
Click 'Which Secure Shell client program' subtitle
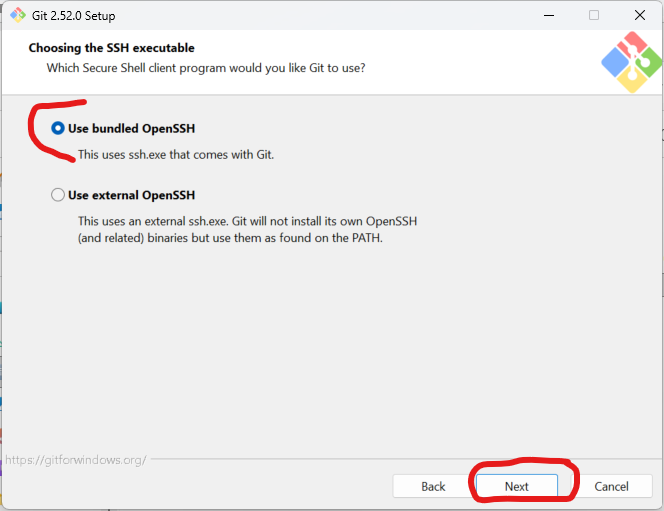pyautogui.click(x=206, y=68)
